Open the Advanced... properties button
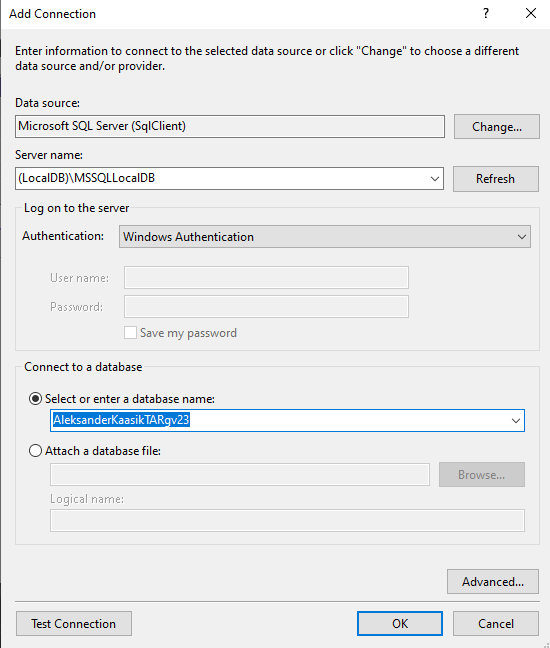Viewport: 550px width, 648px height. pyautogui.click(x=493, y=581)
